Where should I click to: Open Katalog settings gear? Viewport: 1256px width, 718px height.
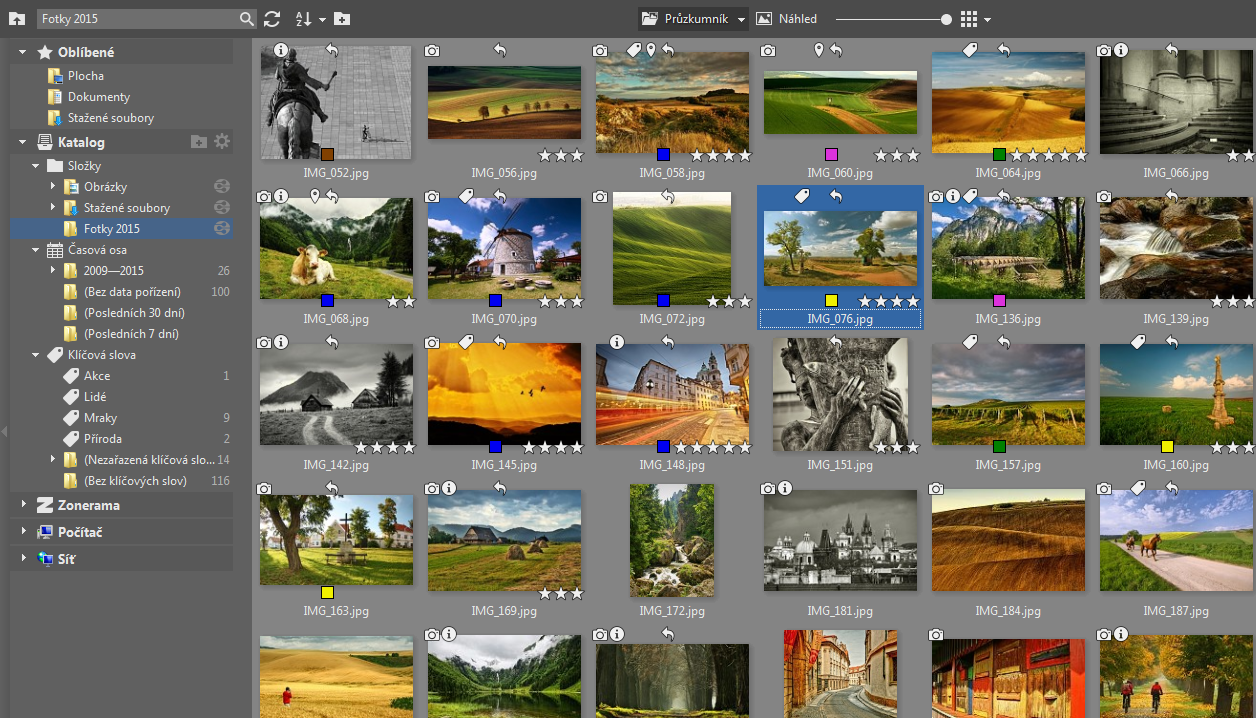222,142
